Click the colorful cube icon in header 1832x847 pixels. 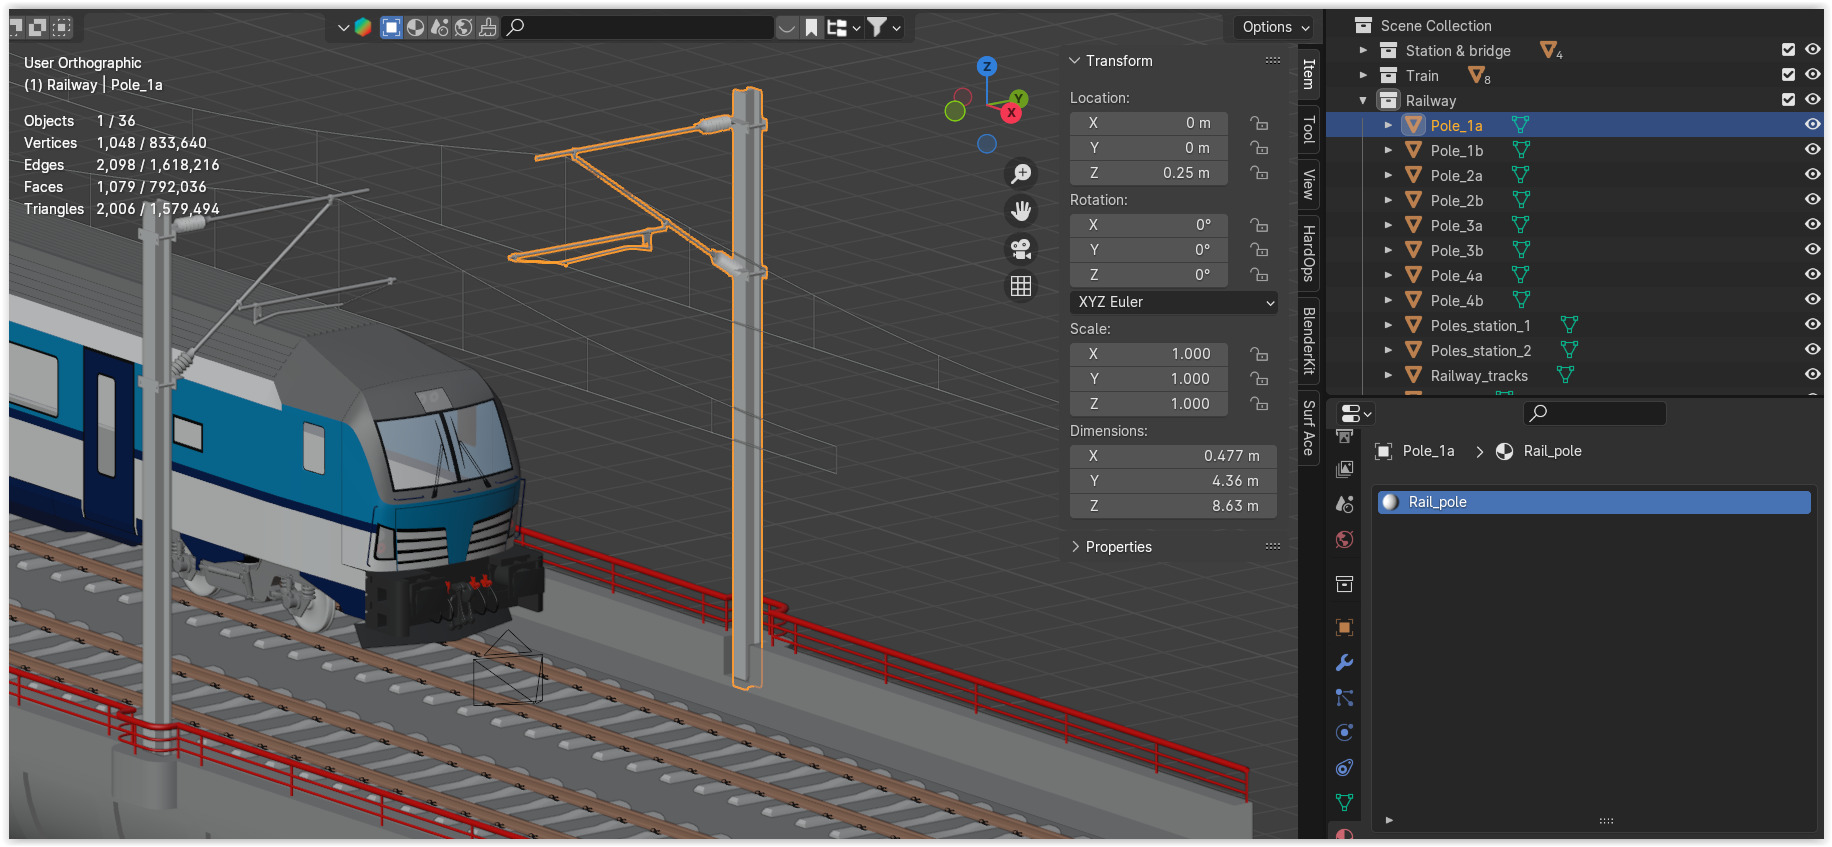coord(363,27)
